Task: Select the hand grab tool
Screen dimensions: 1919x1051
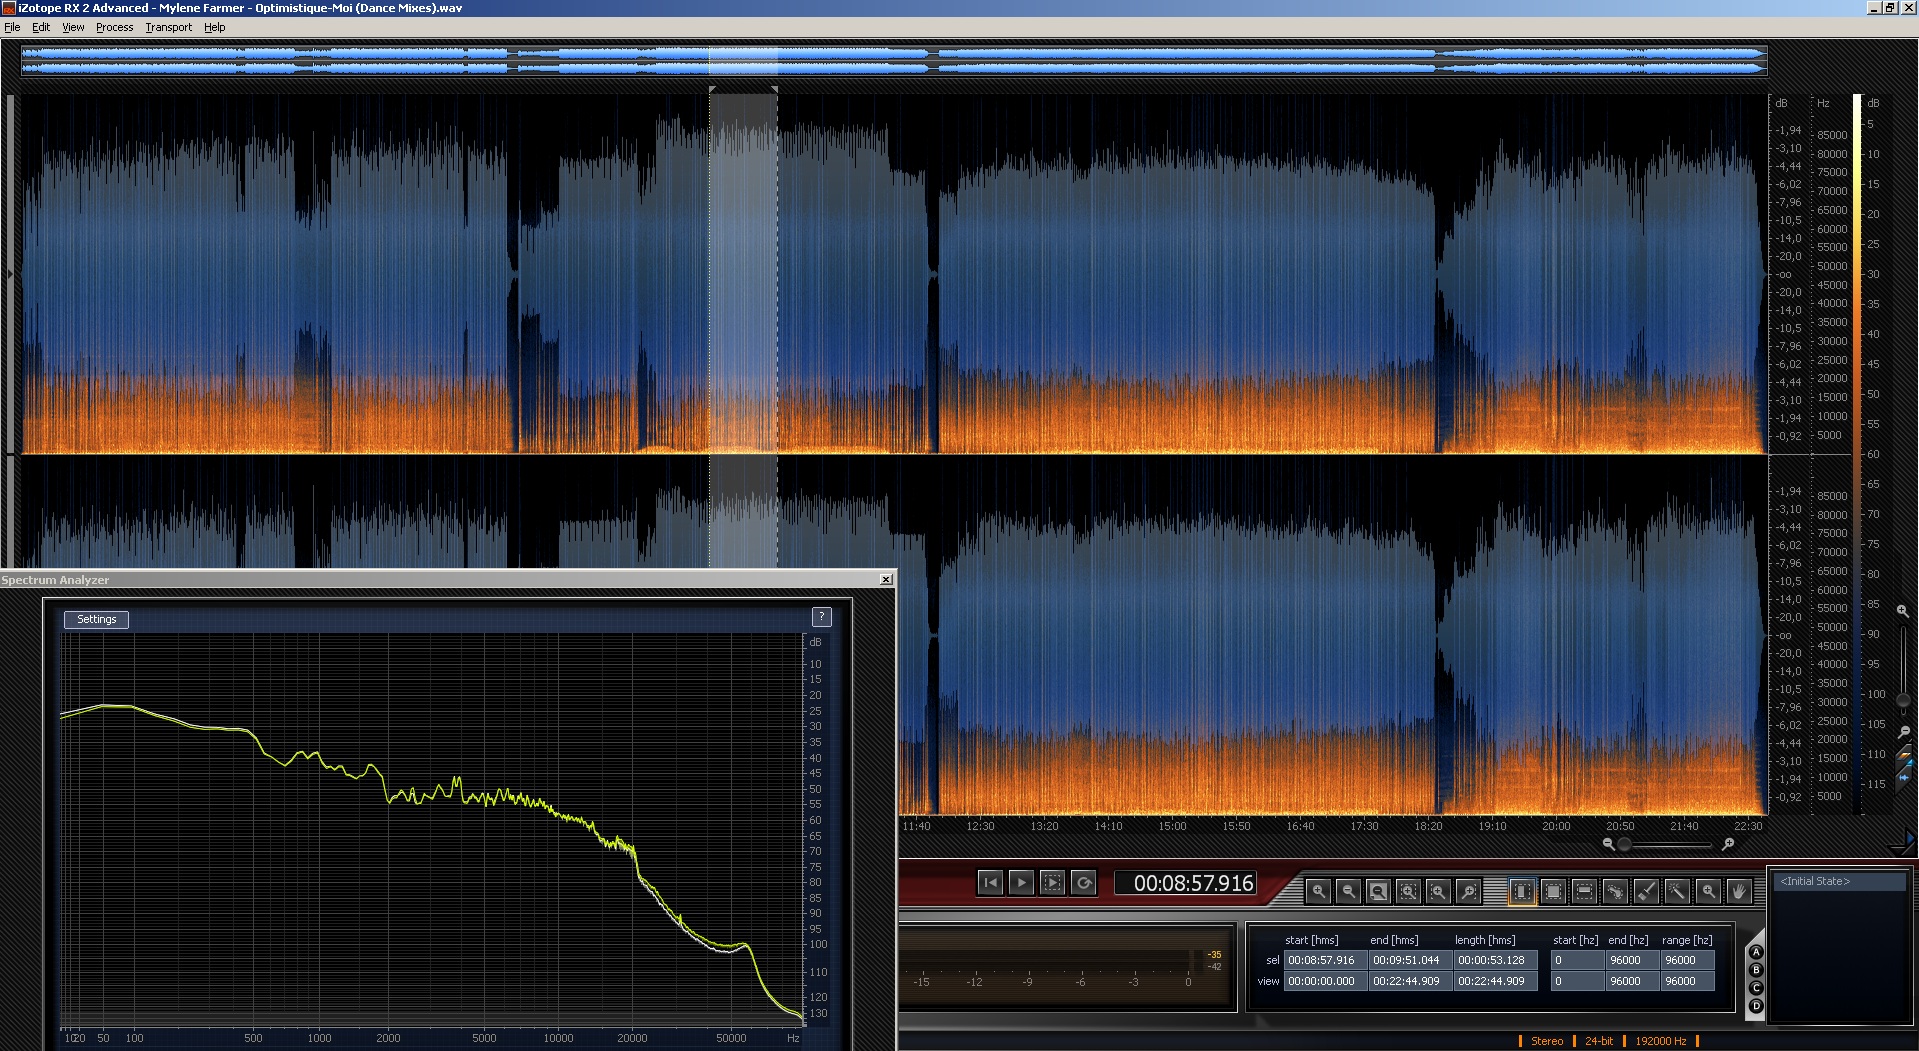Action: click(1739, 891)
